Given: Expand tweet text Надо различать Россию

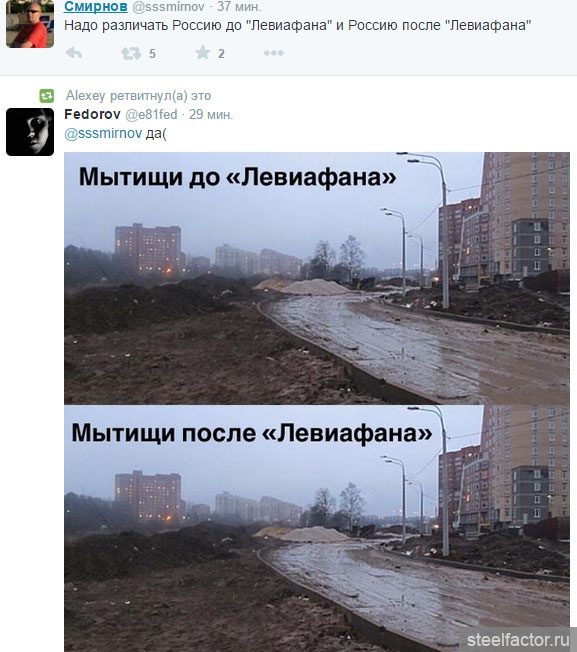Looking at the screenshot, I should (298, 25).
